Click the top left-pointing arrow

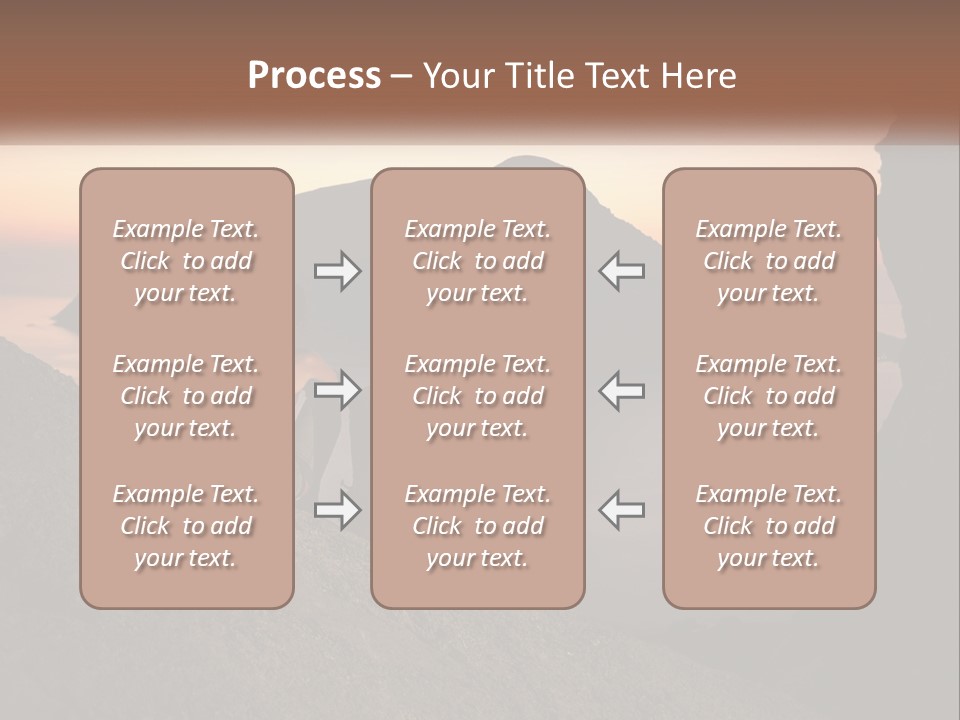coord(621,271)
